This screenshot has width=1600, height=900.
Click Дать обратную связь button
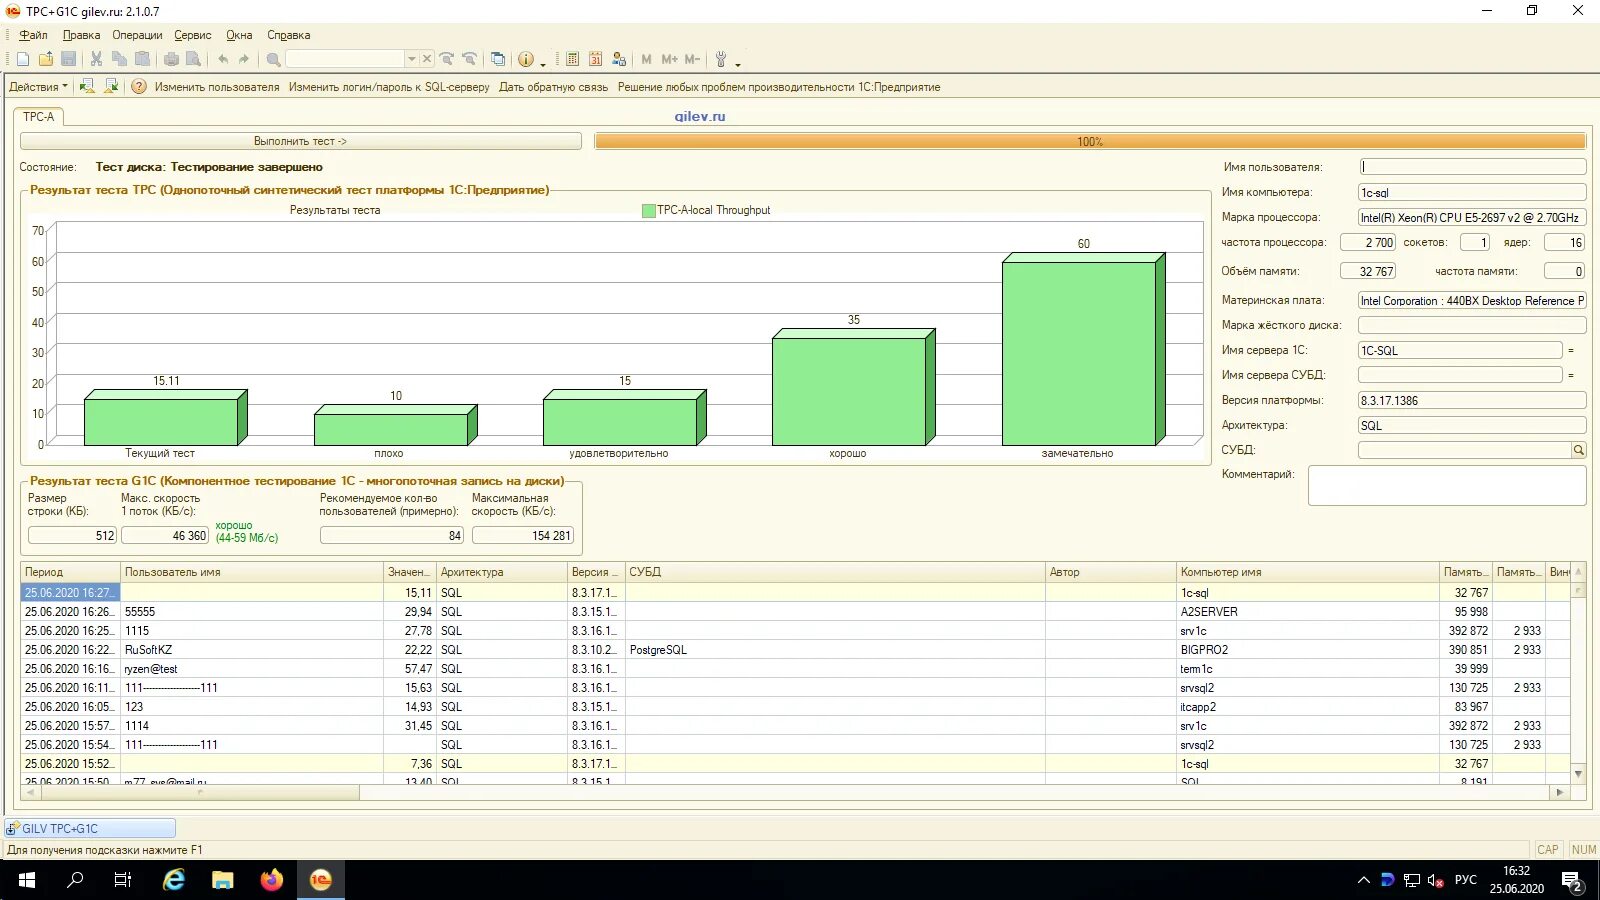(553, 87)
